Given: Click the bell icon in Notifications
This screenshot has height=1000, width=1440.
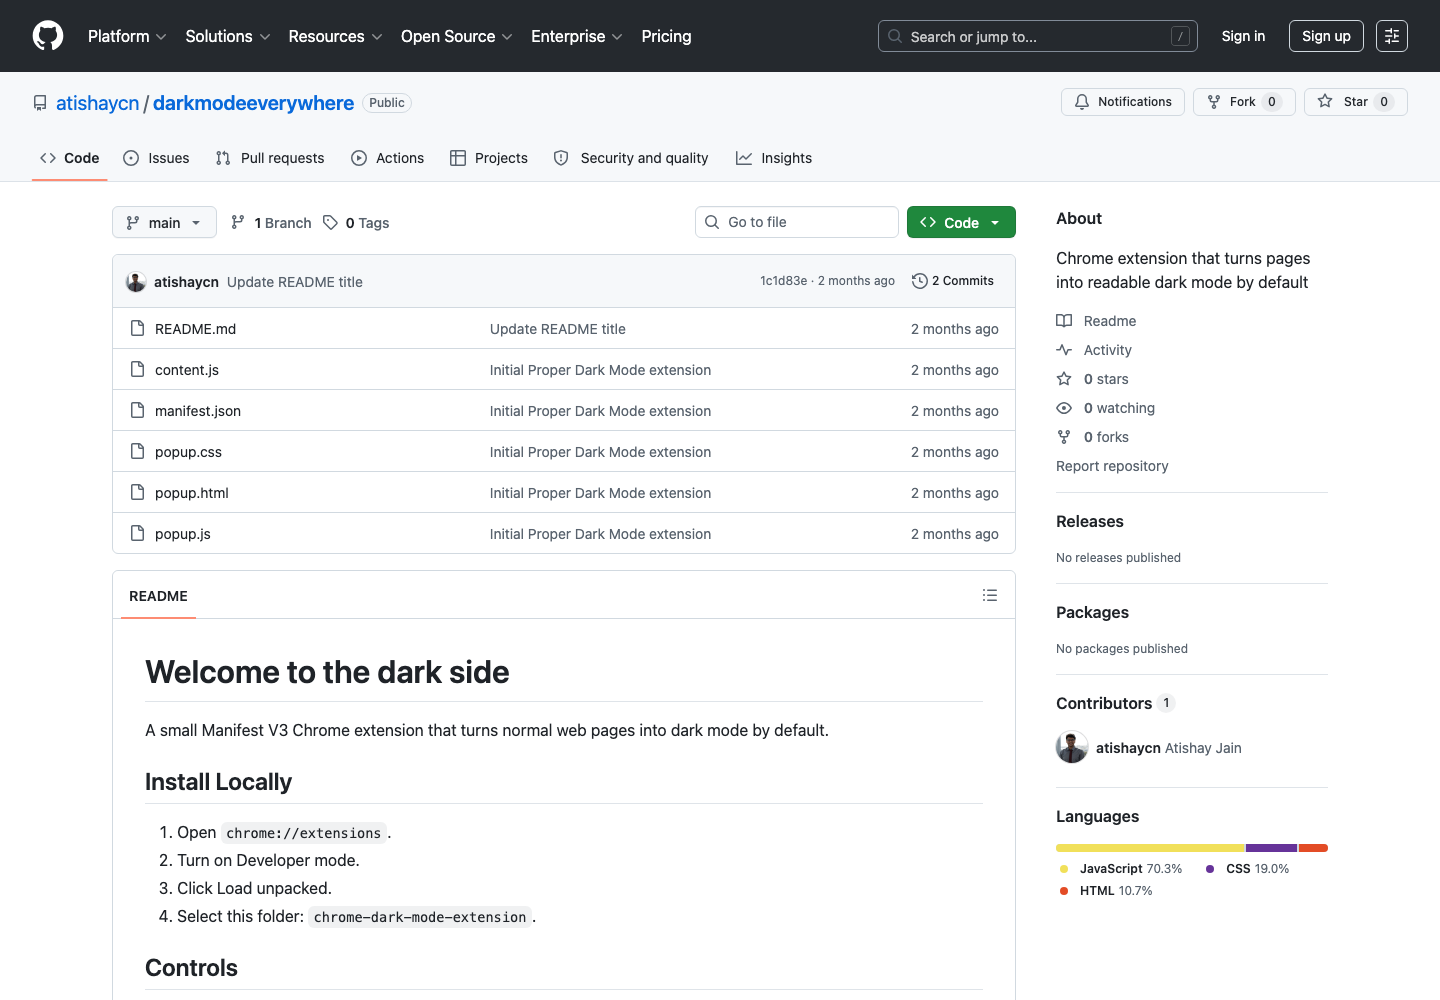Looking at the screenshot, I should (1082, 102).
